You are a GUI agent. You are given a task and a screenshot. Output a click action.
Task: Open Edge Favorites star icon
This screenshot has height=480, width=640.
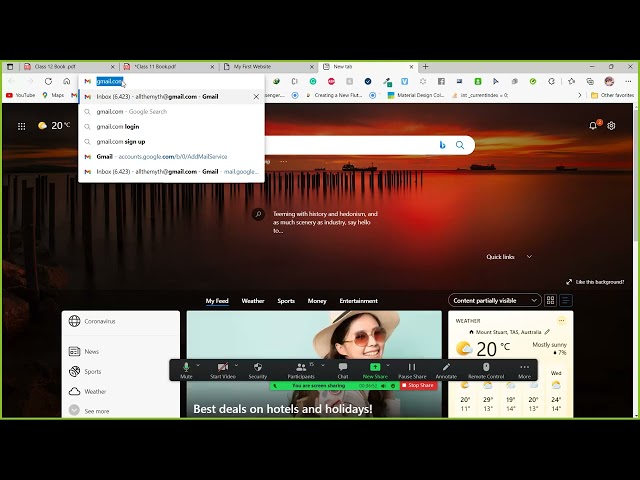(x=571, y=81)
